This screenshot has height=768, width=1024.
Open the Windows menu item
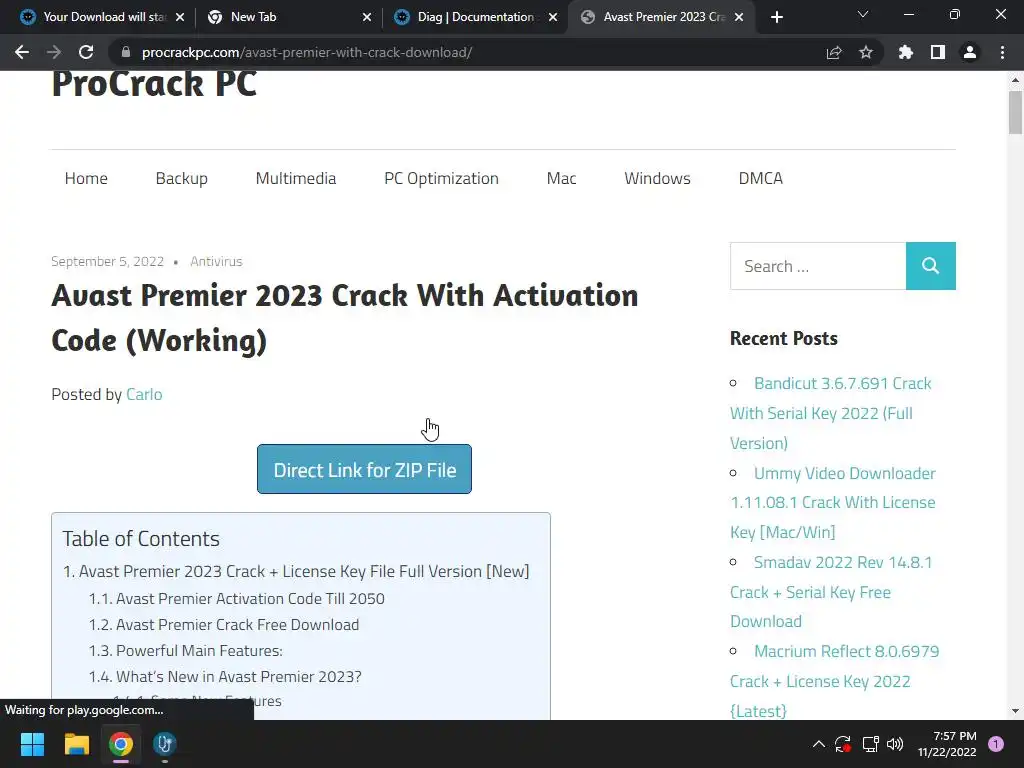657,178
